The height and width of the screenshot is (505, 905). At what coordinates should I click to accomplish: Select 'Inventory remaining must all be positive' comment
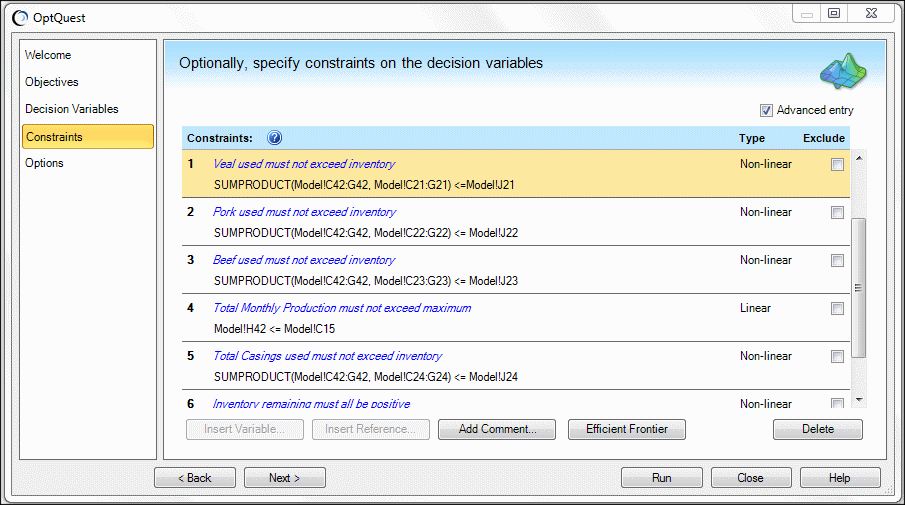[311, 403]
